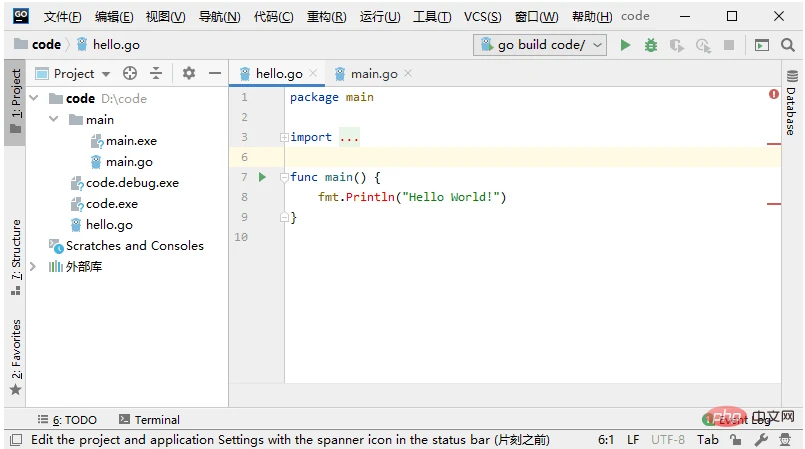Click the code breadcrumb in the navigation bar

(37, 45)
